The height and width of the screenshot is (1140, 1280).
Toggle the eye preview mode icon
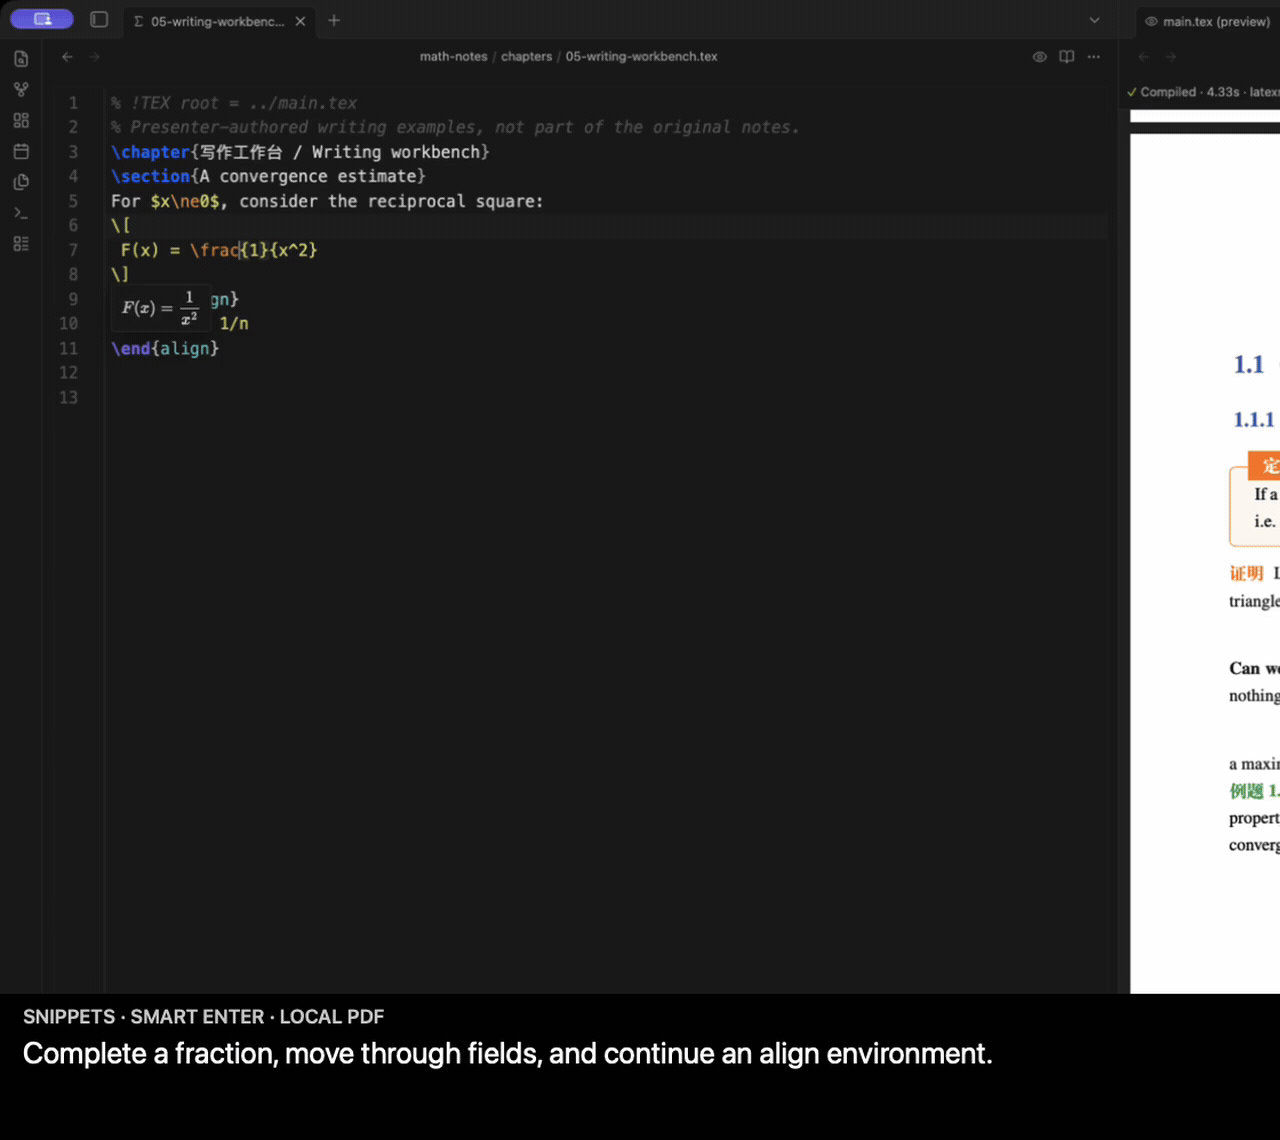point(1040,57)
